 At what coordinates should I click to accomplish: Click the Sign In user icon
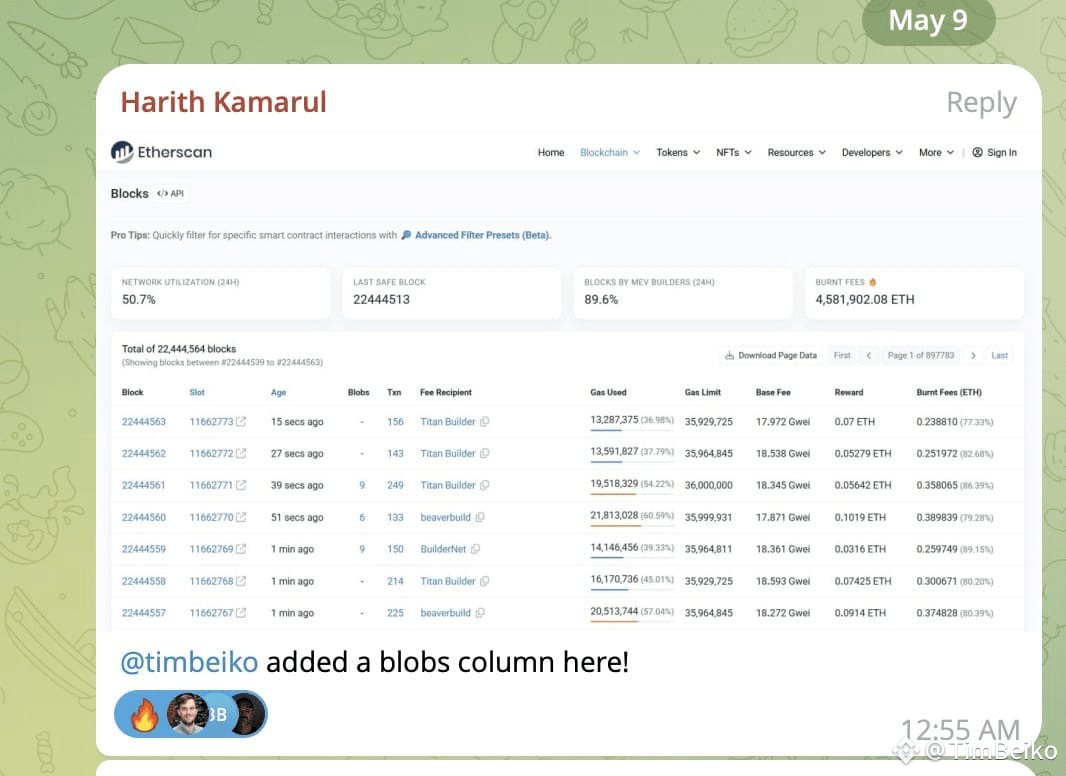977,152
